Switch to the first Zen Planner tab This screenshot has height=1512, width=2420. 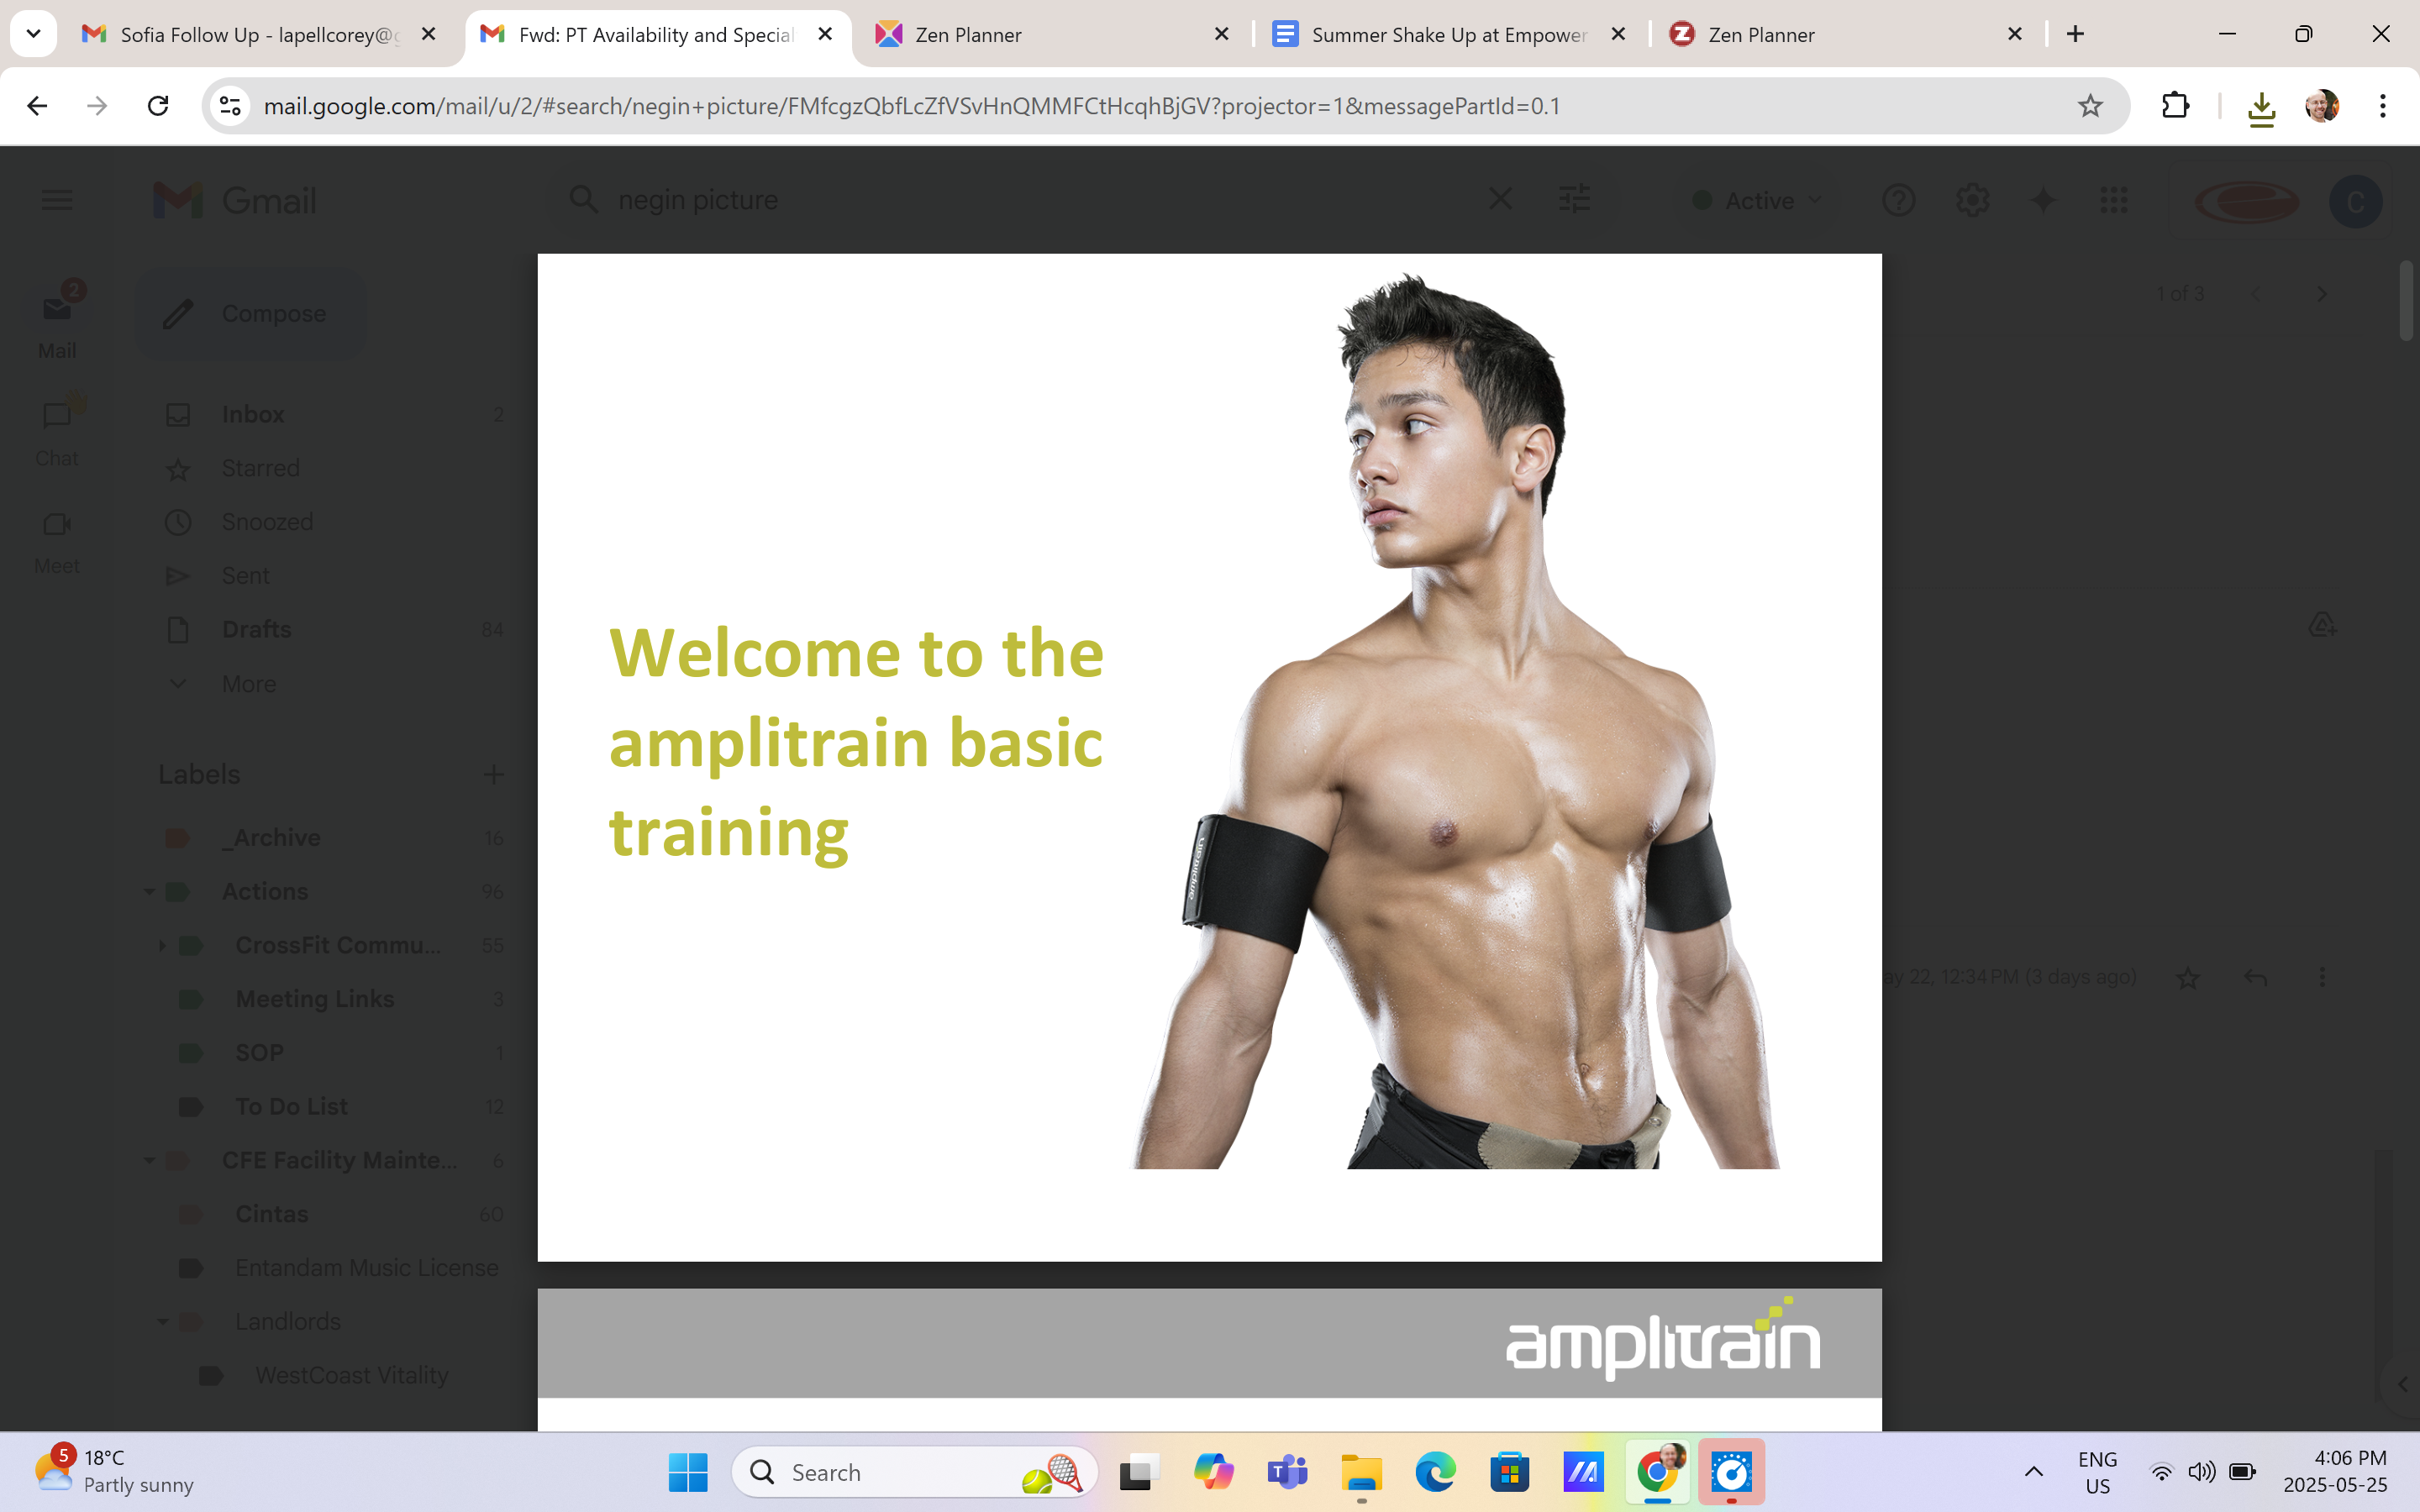[1052, 35]
